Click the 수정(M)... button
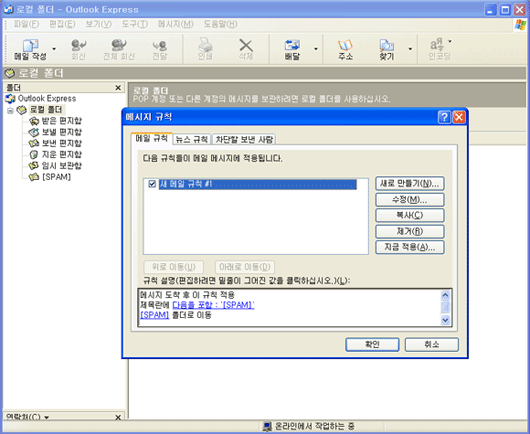The height and width of the screenshot is (434, 530). pos(410,199)
